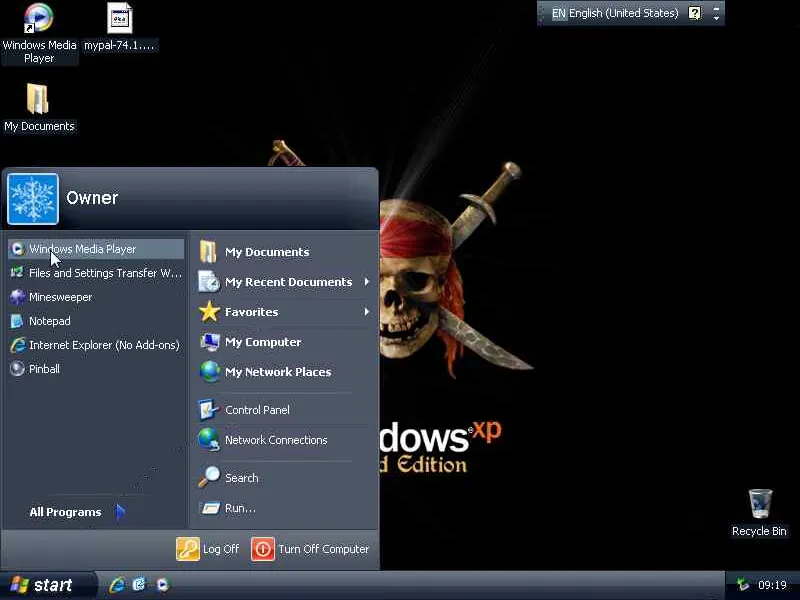Click the system tray network icon
Screen dimensions: 800x600
tap(743, 585)
